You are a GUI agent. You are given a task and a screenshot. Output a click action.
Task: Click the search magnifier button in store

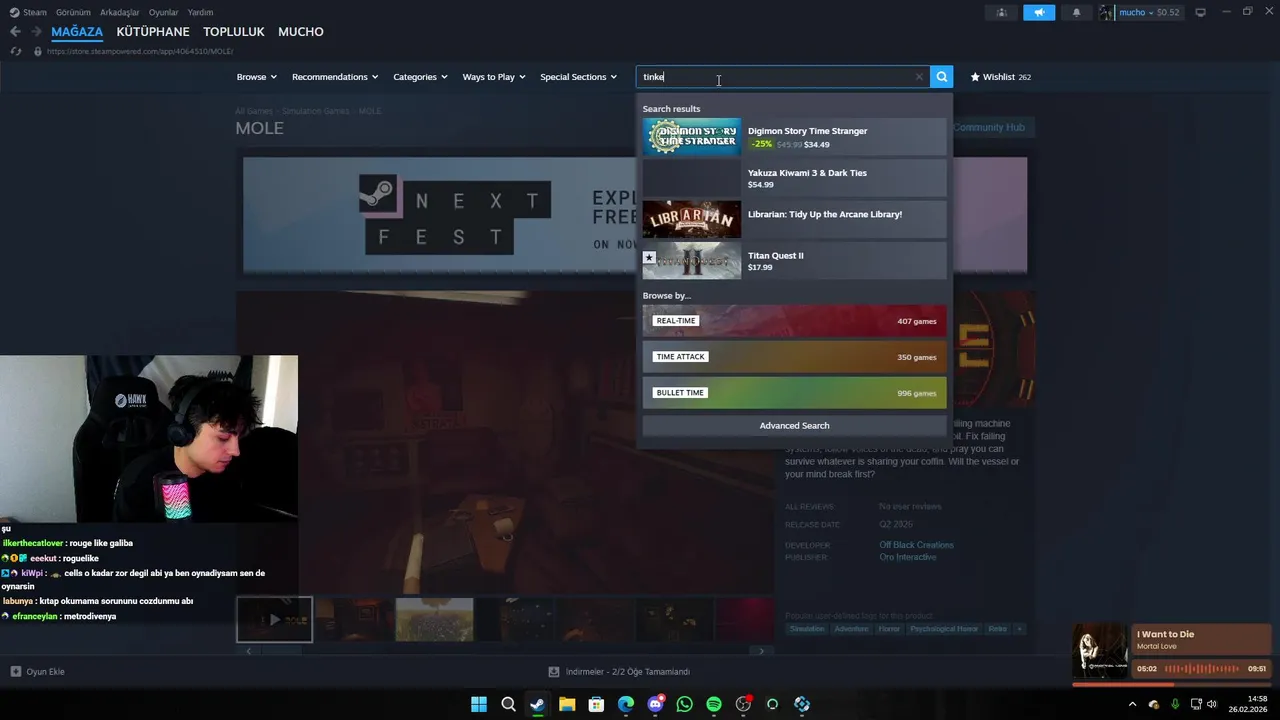click(x=941, y=77)
